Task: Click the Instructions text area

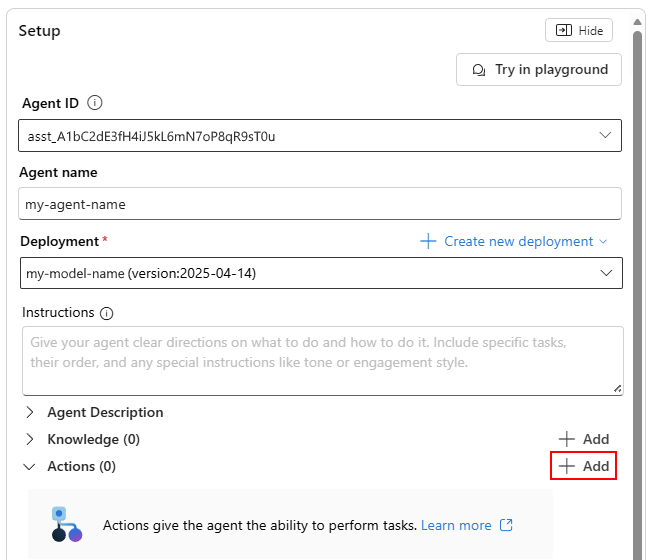Action: tap(323, 361)
